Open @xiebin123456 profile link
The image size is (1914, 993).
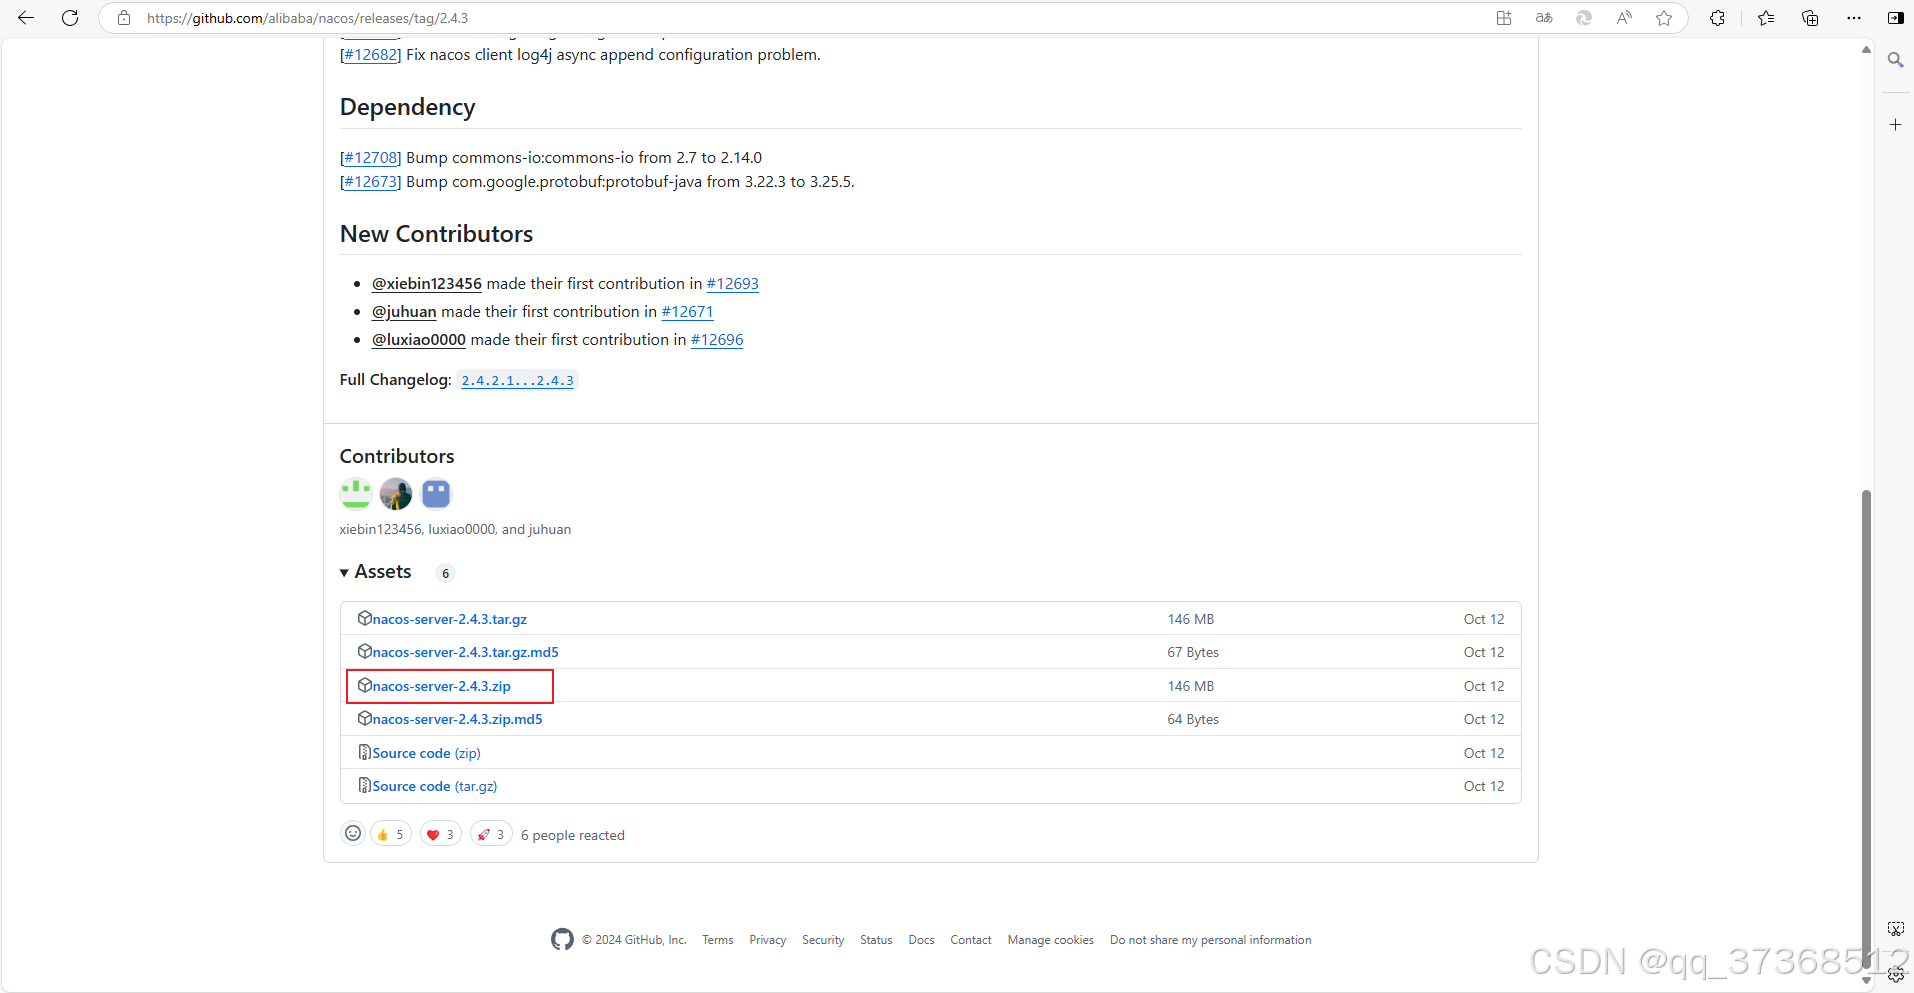[427, 284]
